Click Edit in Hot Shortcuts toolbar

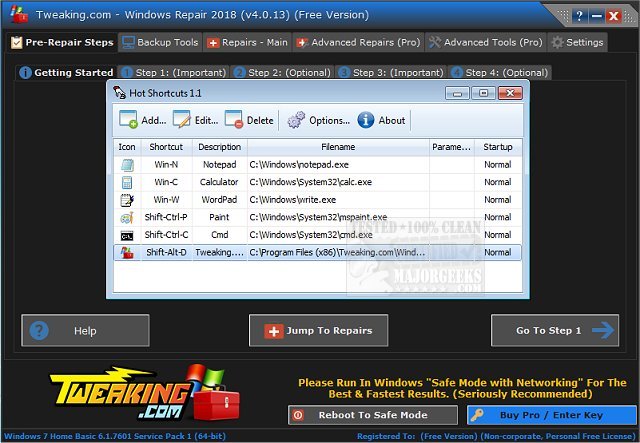tap(196, 120)
